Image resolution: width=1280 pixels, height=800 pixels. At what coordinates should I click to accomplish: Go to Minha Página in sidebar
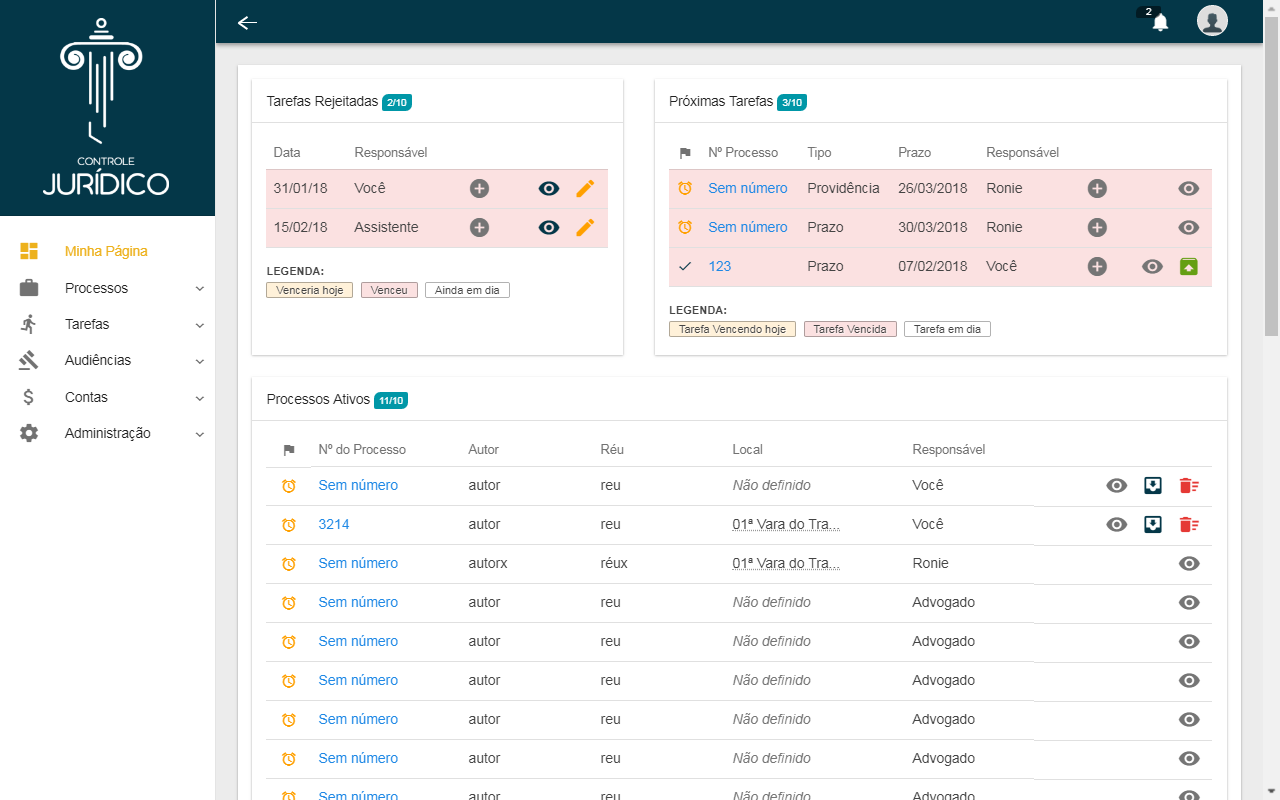[x=106, y=251]
